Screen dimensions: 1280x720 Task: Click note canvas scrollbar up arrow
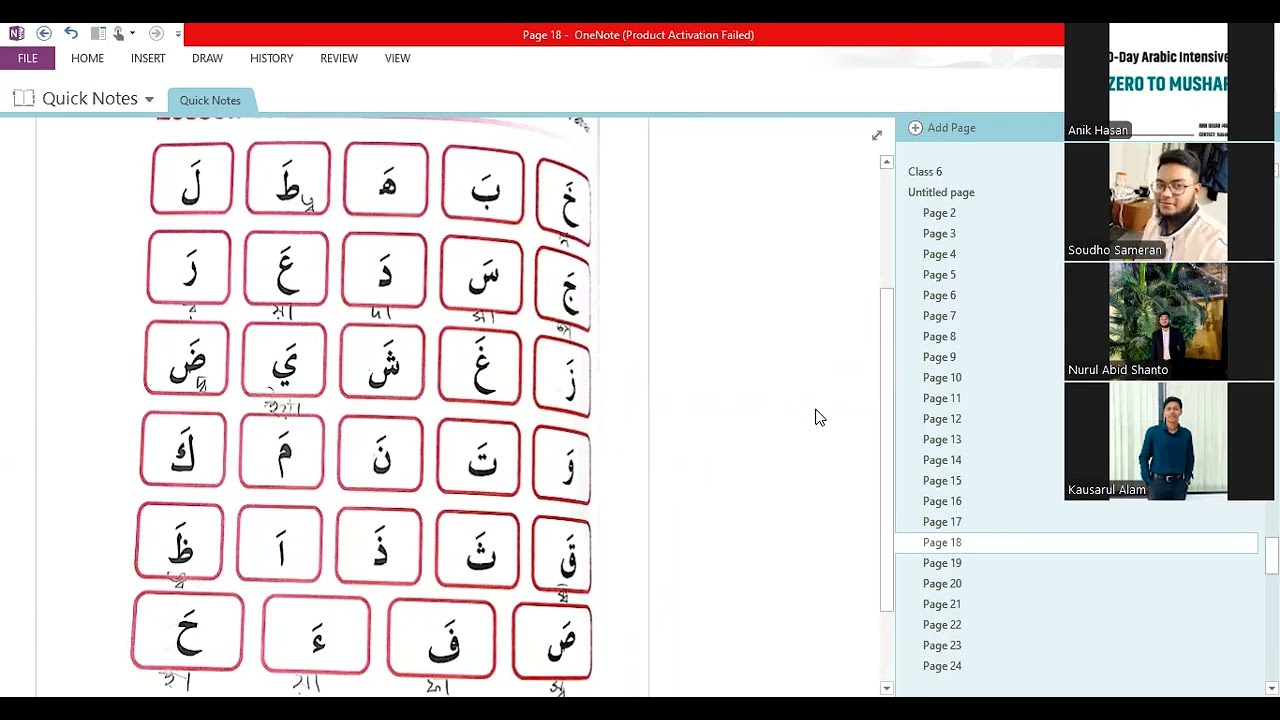tap(886, 162)
